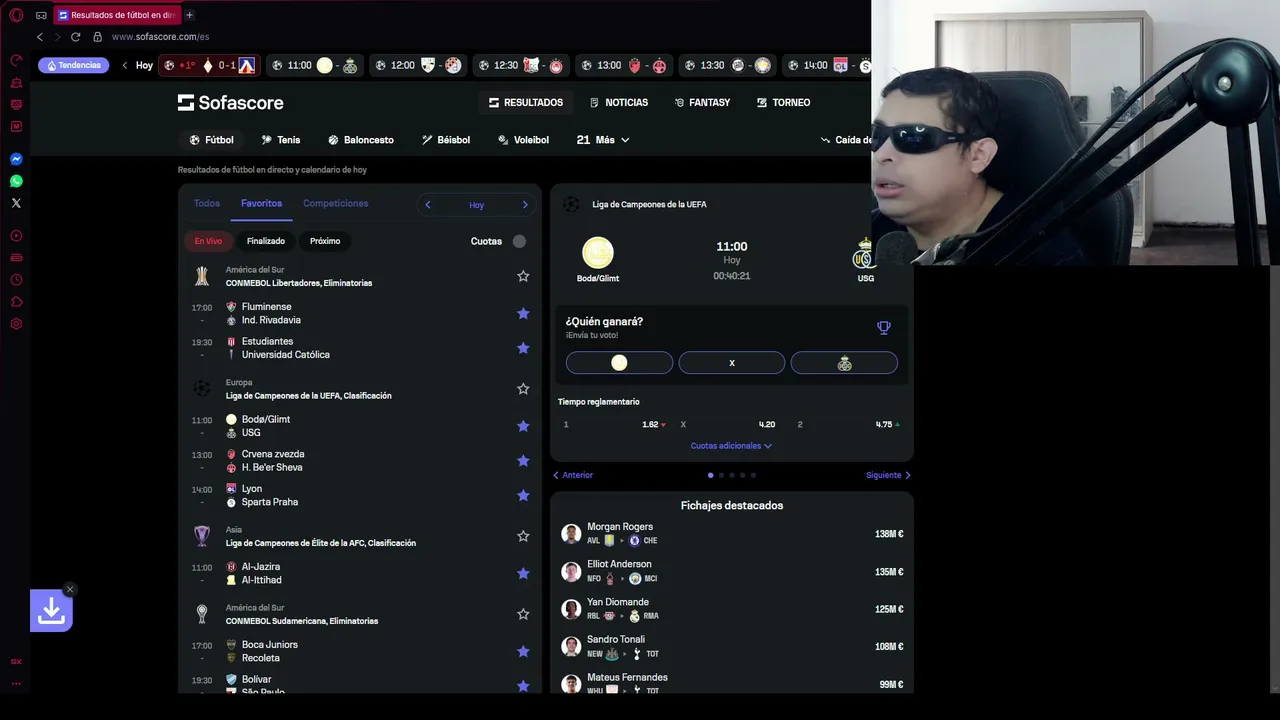
Task: Open the GX Corner sidebar icon
Action: pos(16,661)
